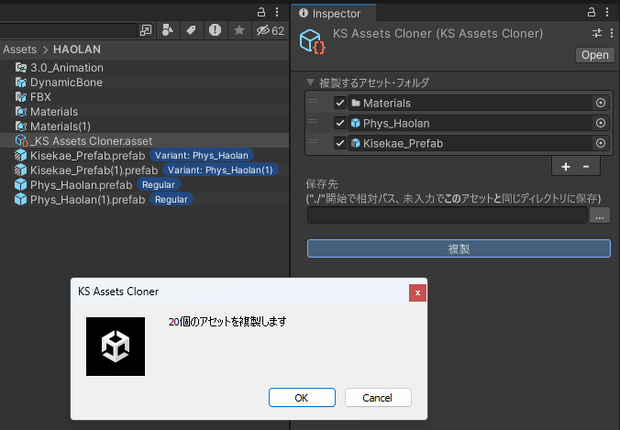Click dialog message 20個のアセットを複製します

pos(227,322)
